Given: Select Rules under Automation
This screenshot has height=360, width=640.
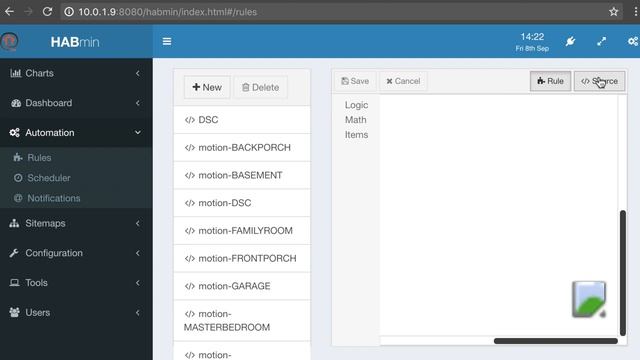Looking at the screenshot, I should (39, 158).
